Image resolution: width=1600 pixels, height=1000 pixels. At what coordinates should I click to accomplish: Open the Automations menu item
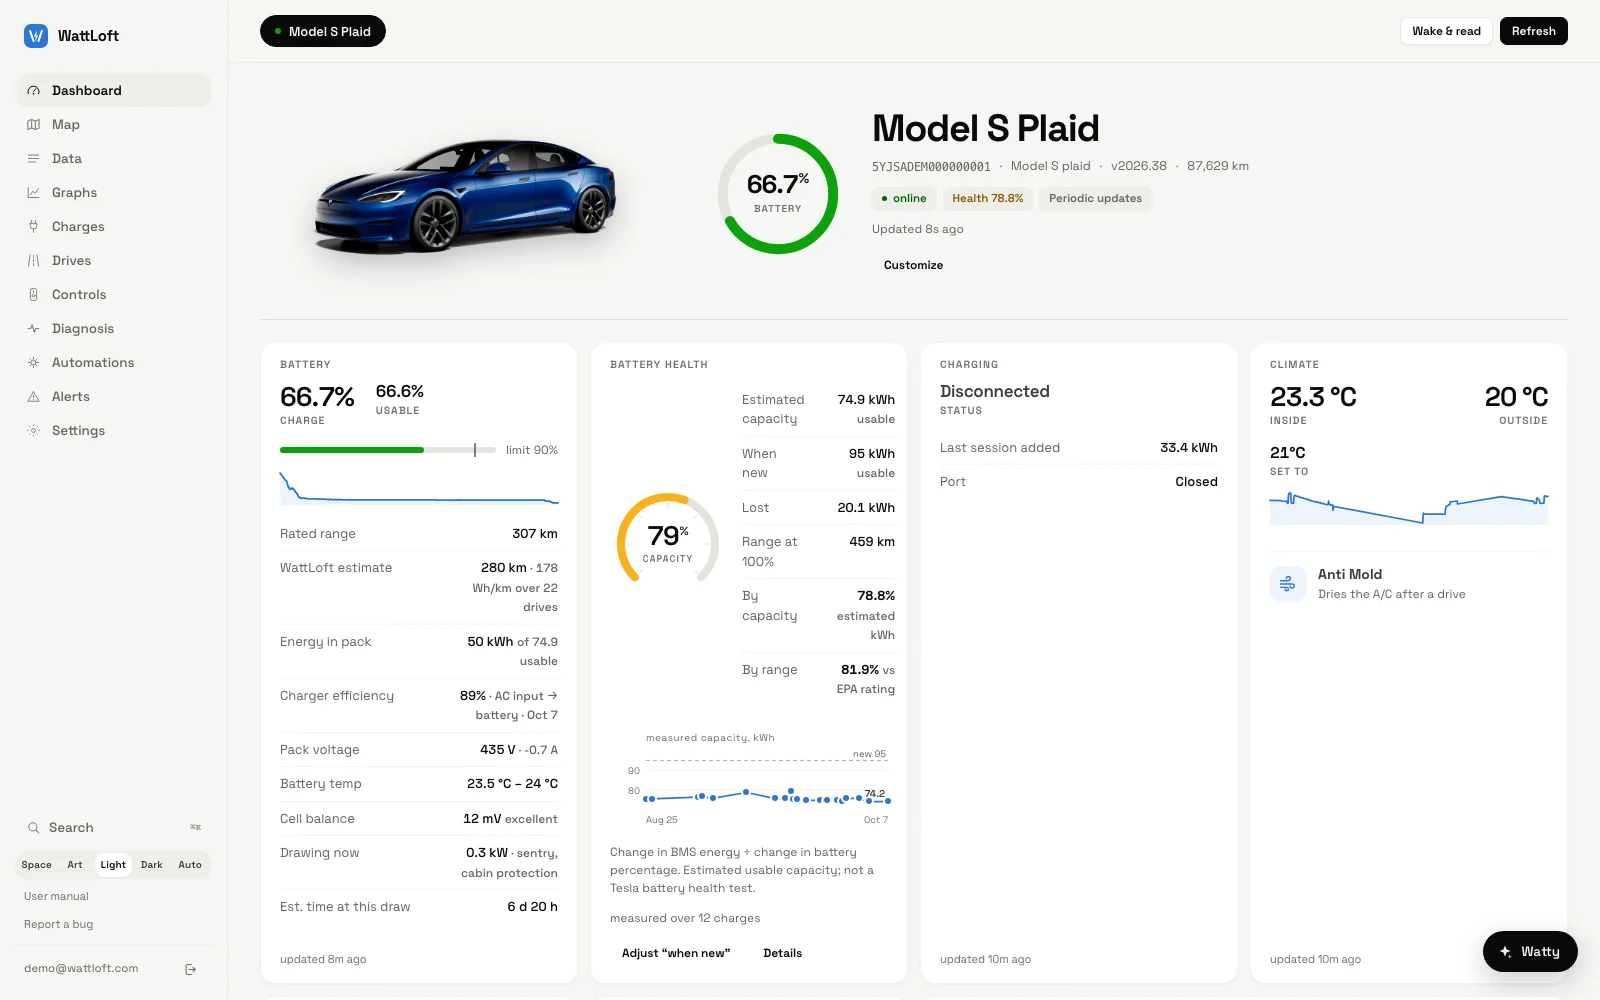click(113, 362)
